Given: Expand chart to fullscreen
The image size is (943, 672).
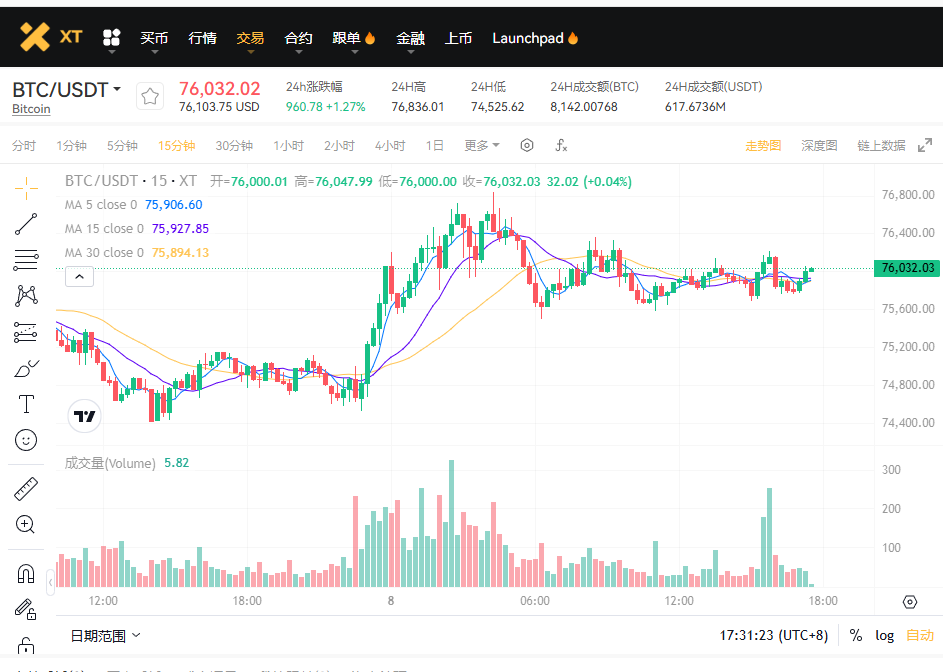Looking at the screenshot, I should 925,145.
